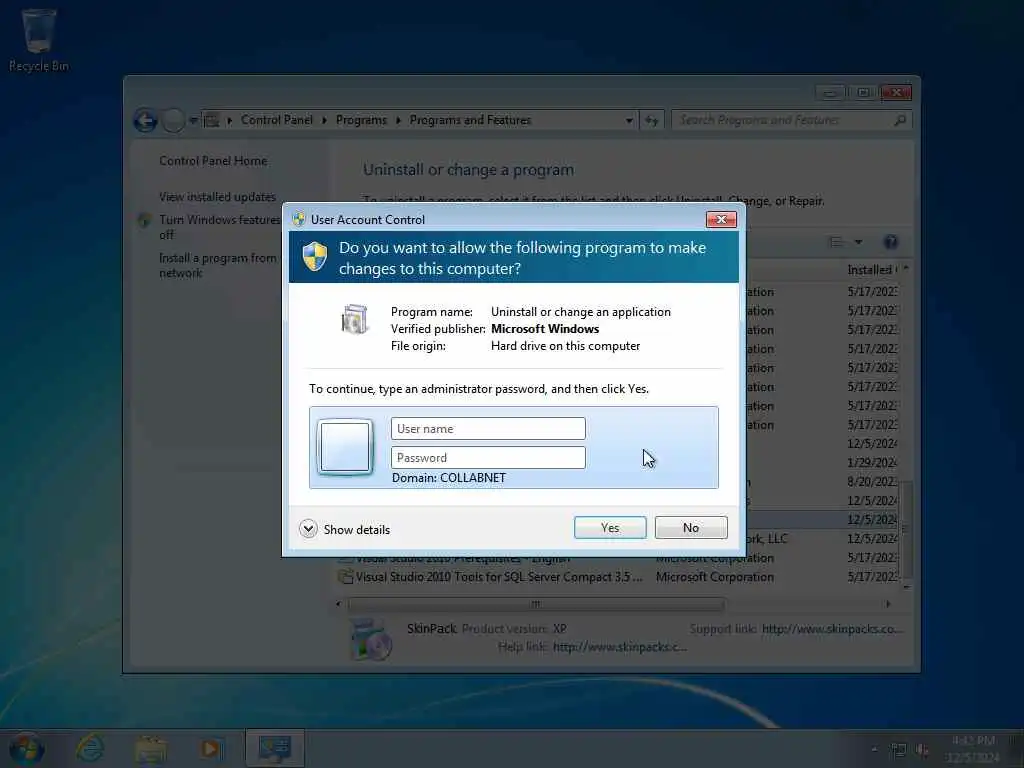Click the network icon in system tray
Screen dimensions: 1024x768
[899, 750]
